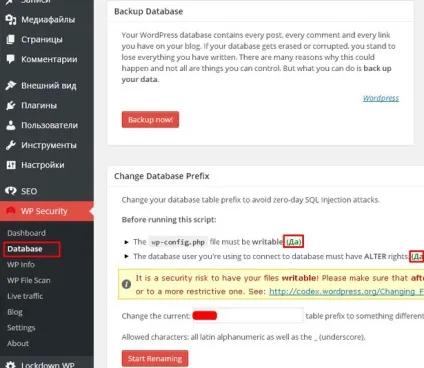Click the Start Renaming button
Image resolution: width=424 pixels, height=368 pixels.
(155, 359)
